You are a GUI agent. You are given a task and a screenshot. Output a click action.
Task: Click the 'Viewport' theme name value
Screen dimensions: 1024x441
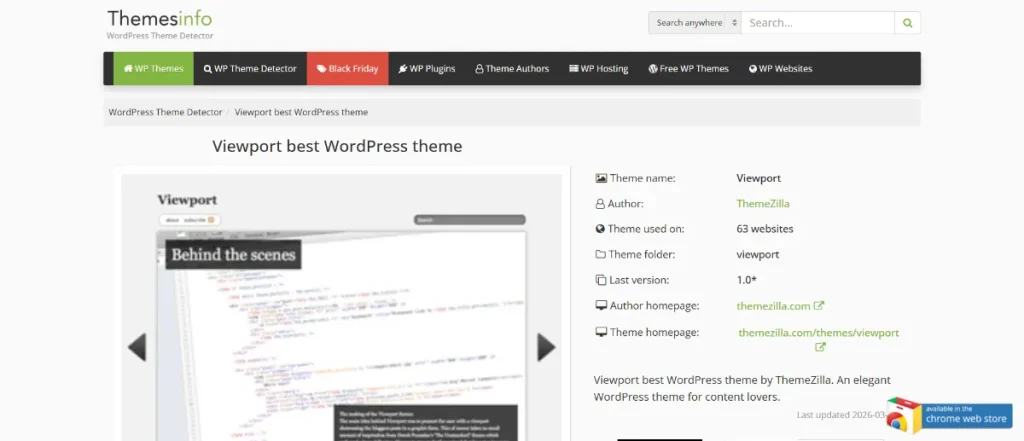pos(758,178)
